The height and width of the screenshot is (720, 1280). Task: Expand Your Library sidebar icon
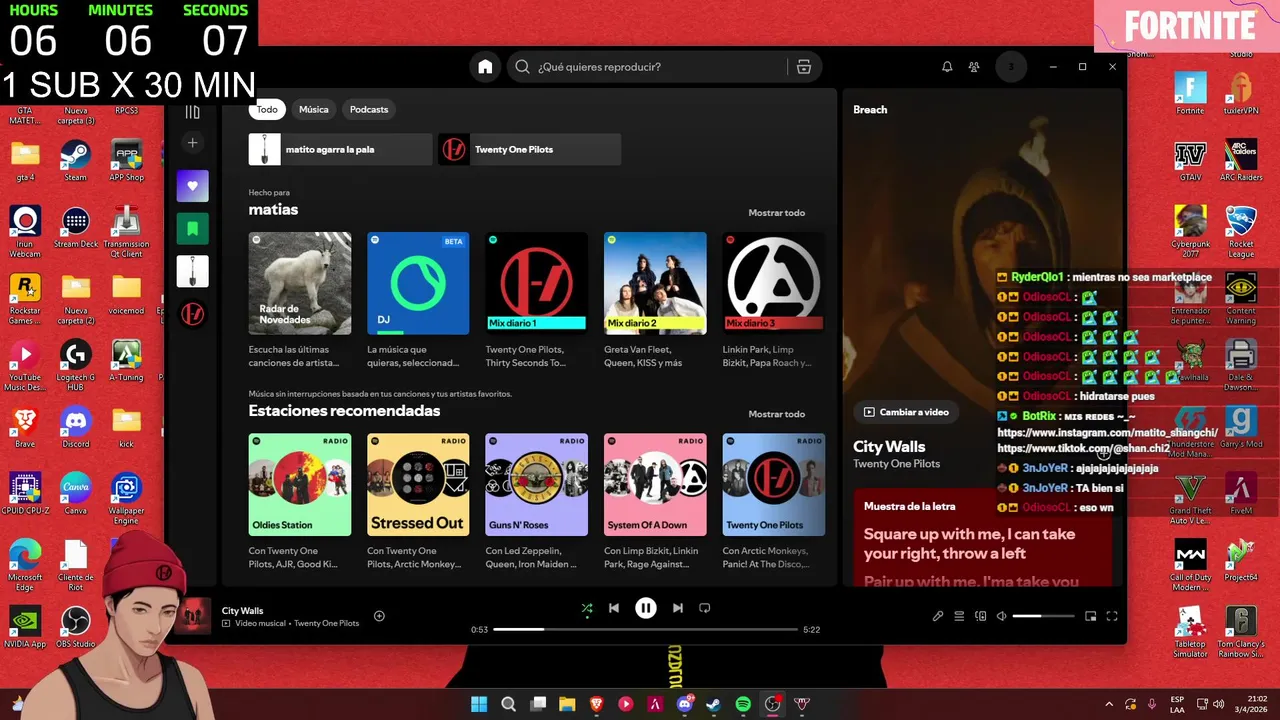[x=193, y=111]
